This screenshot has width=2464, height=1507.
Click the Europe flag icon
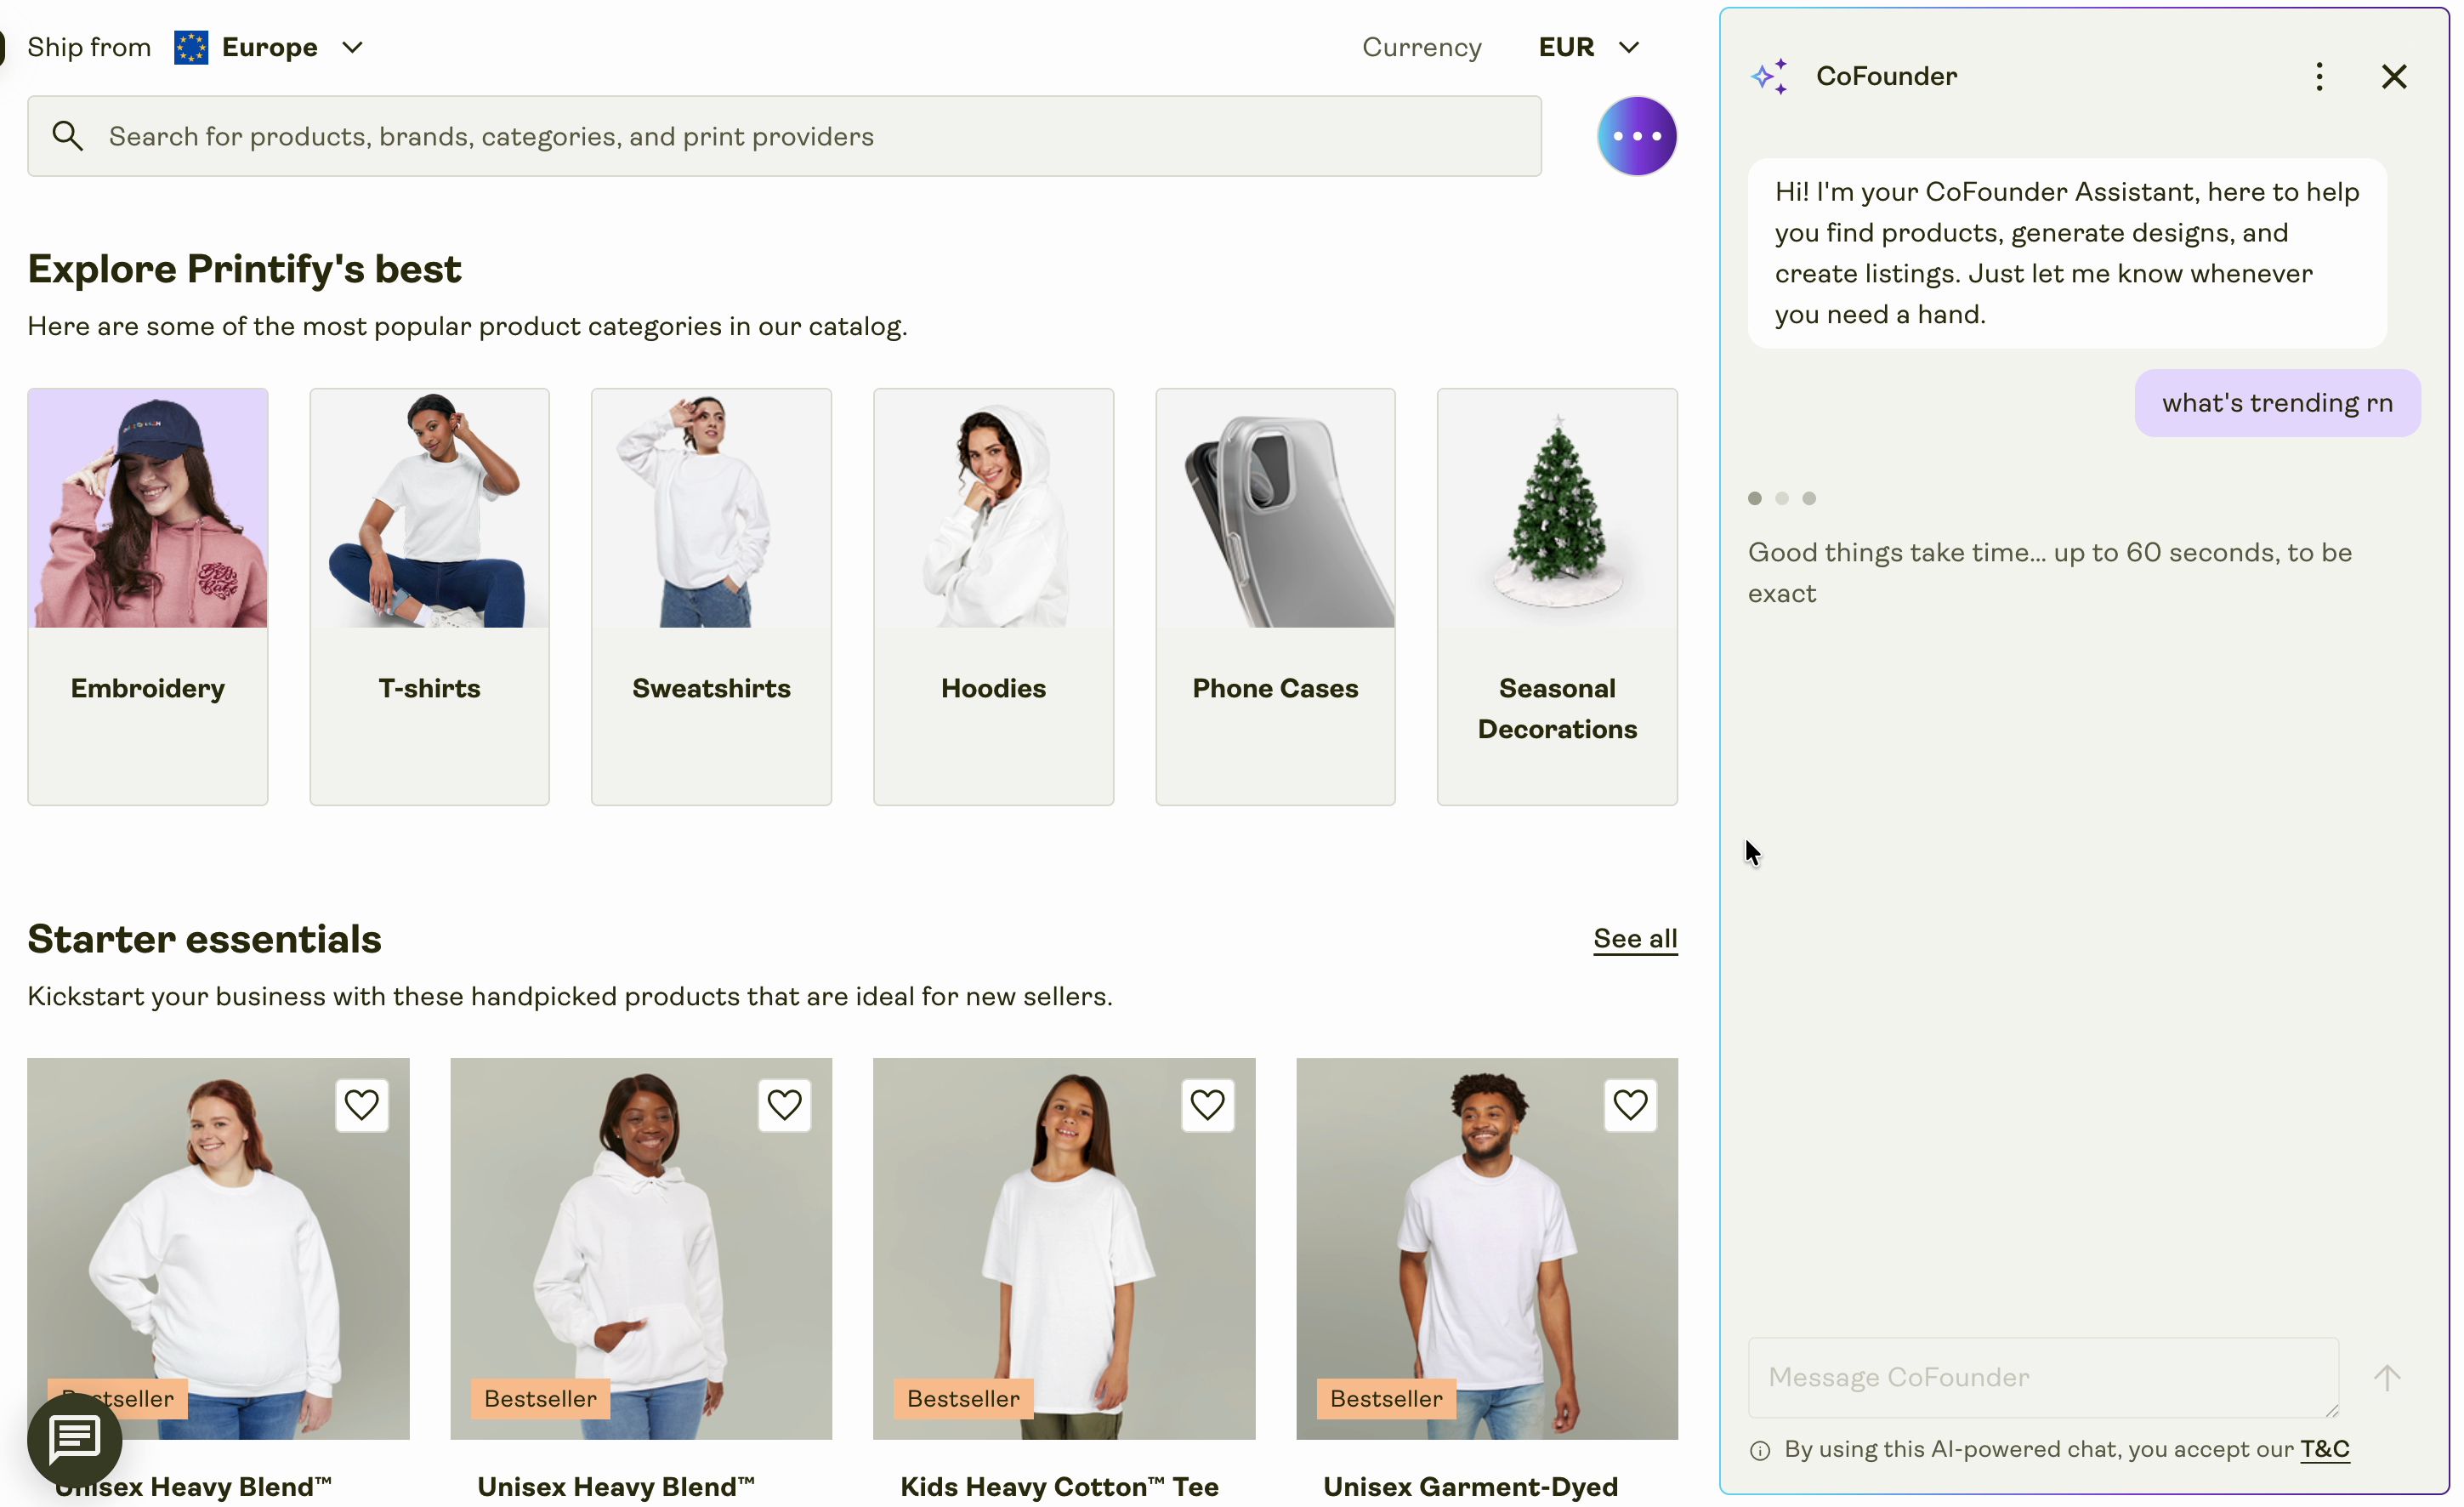[191, 47]
